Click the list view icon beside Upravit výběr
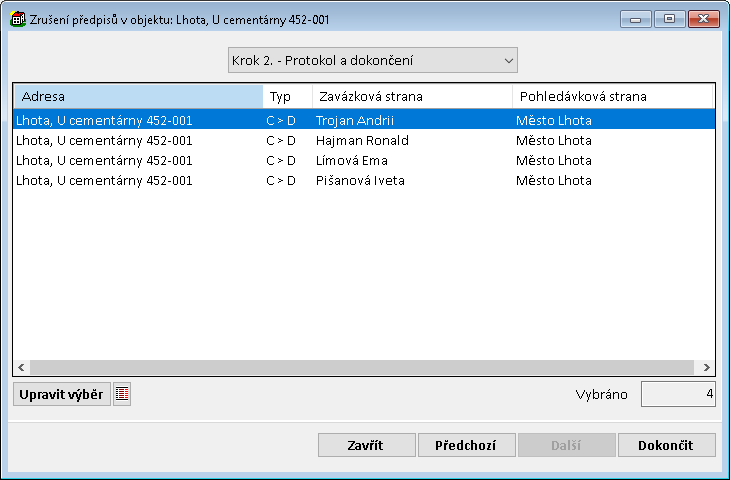Viewport: 730px width, 480px height. 122,394
